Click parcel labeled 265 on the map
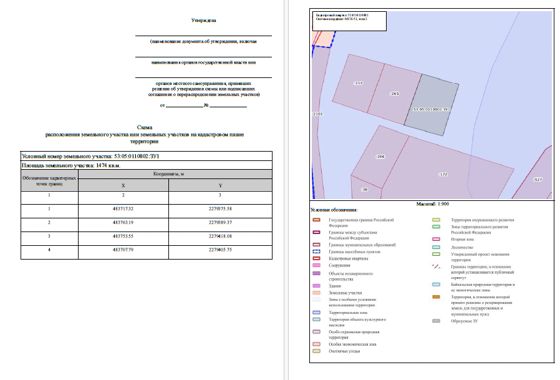This screenshot has height=380, width=560. [x=395, y=94]
